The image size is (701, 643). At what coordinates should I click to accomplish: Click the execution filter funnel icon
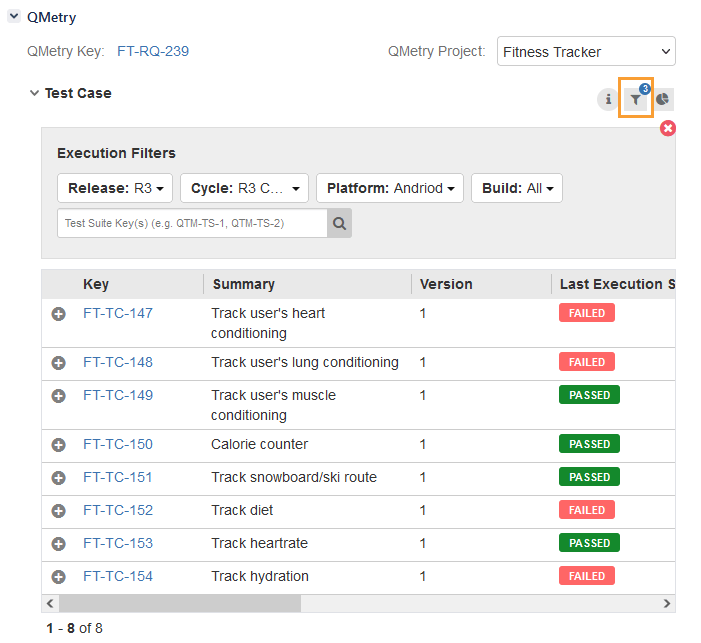(x=635, y=99)
